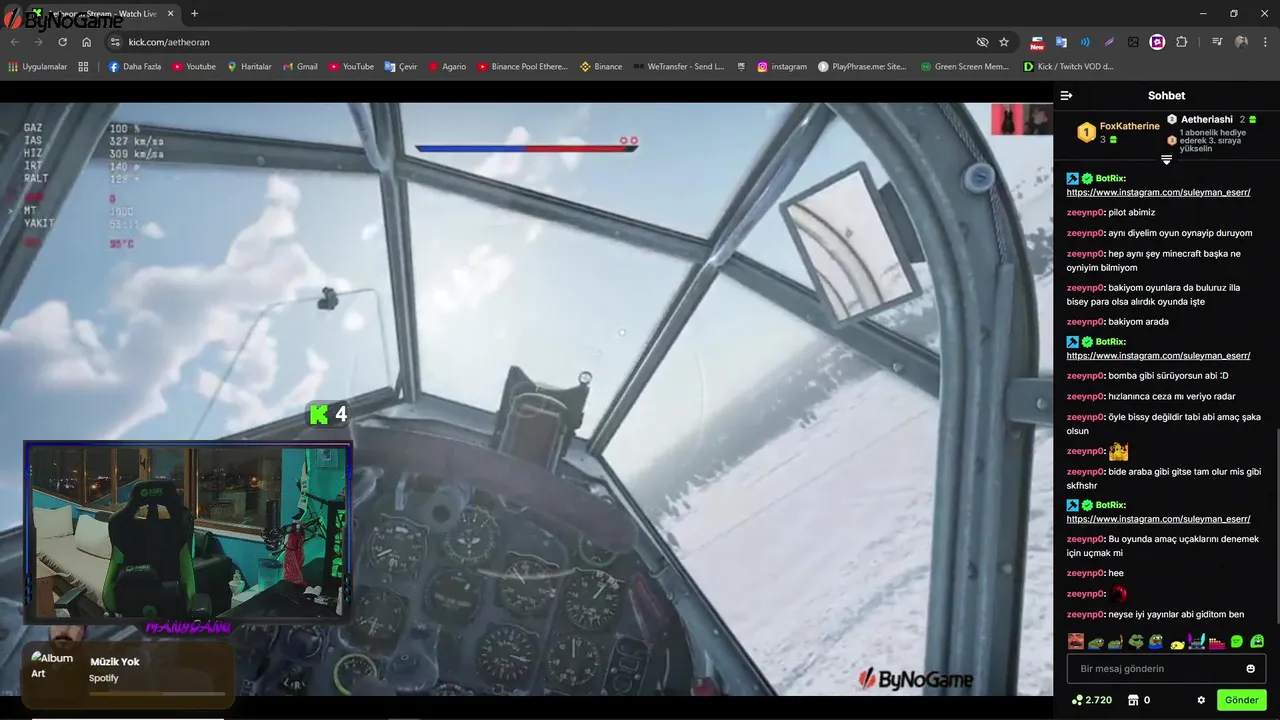Open the media controls music note icon
Image resolution: width=1280 pixels, height=720 pixels.
coord(1217,42)
